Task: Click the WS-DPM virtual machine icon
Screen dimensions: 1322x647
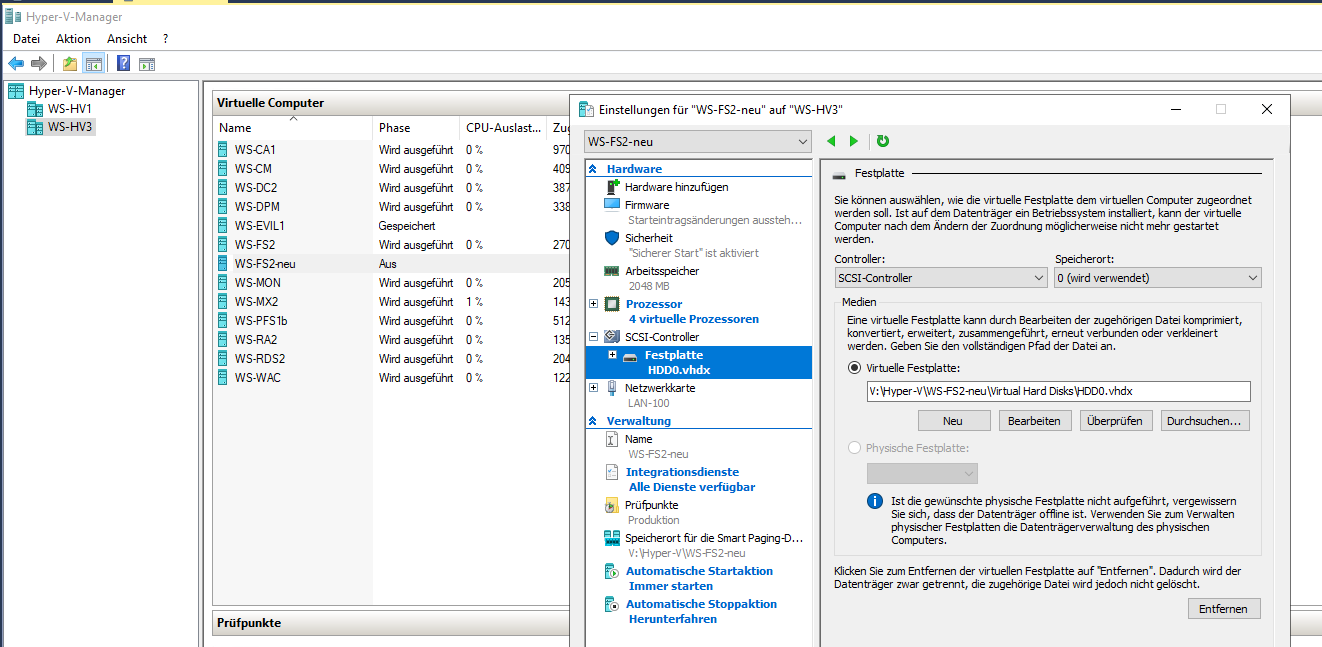Action: pos(224,207)
